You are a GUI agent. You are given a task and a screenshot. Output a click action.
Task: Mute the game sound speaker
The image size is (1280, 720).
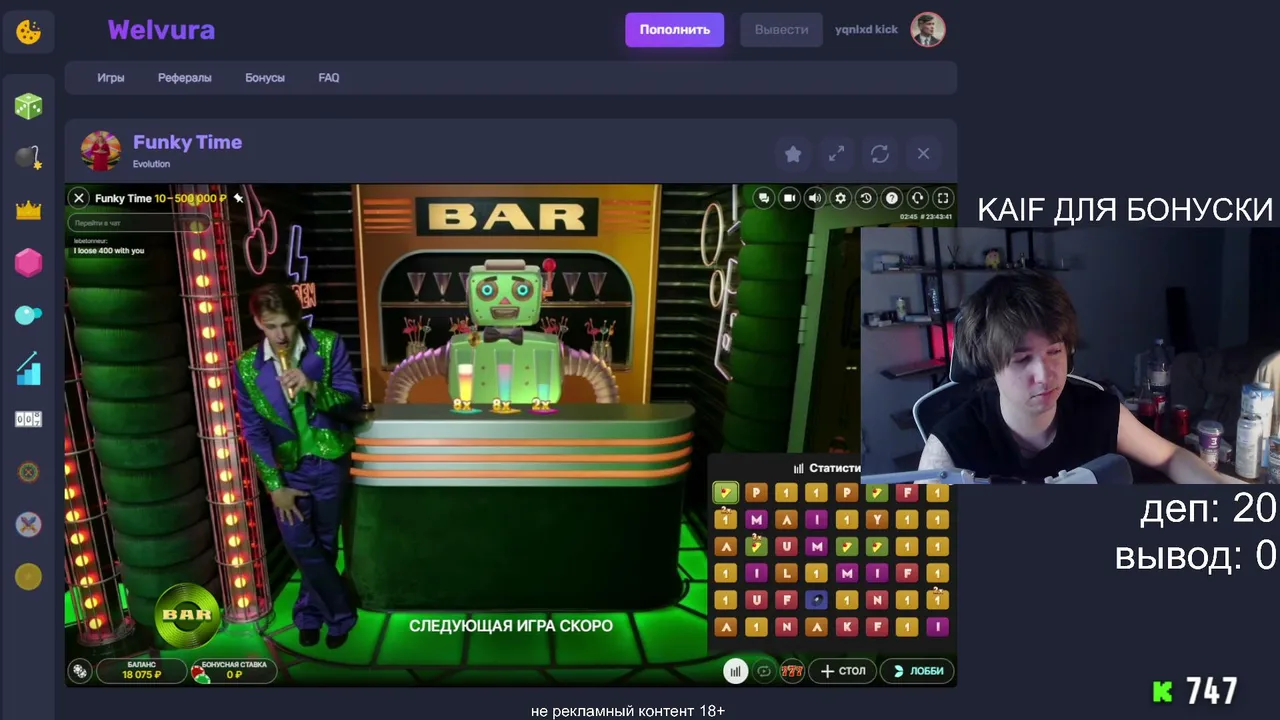pos(815,198)
